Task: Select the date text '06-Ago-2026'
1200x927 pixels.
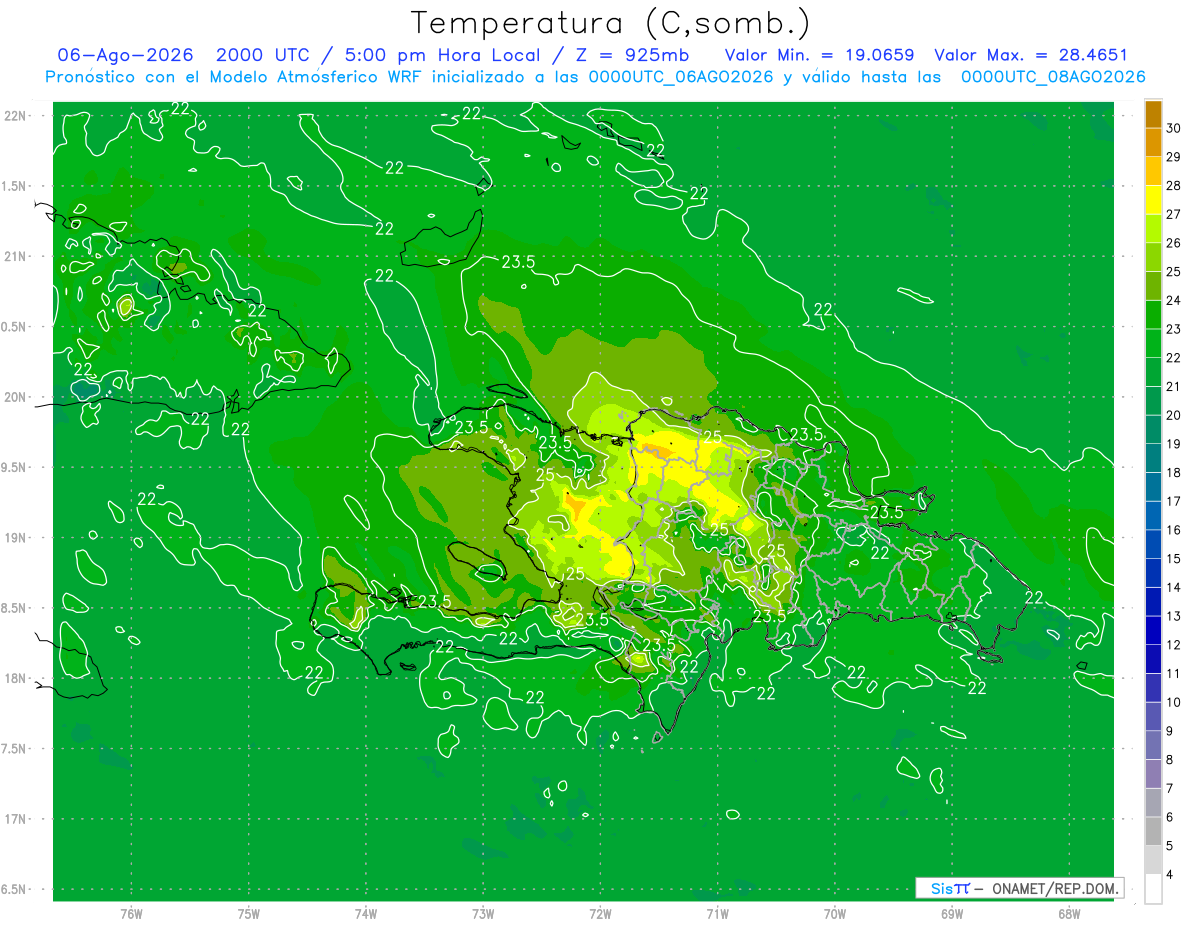Action: coord(125,55)
